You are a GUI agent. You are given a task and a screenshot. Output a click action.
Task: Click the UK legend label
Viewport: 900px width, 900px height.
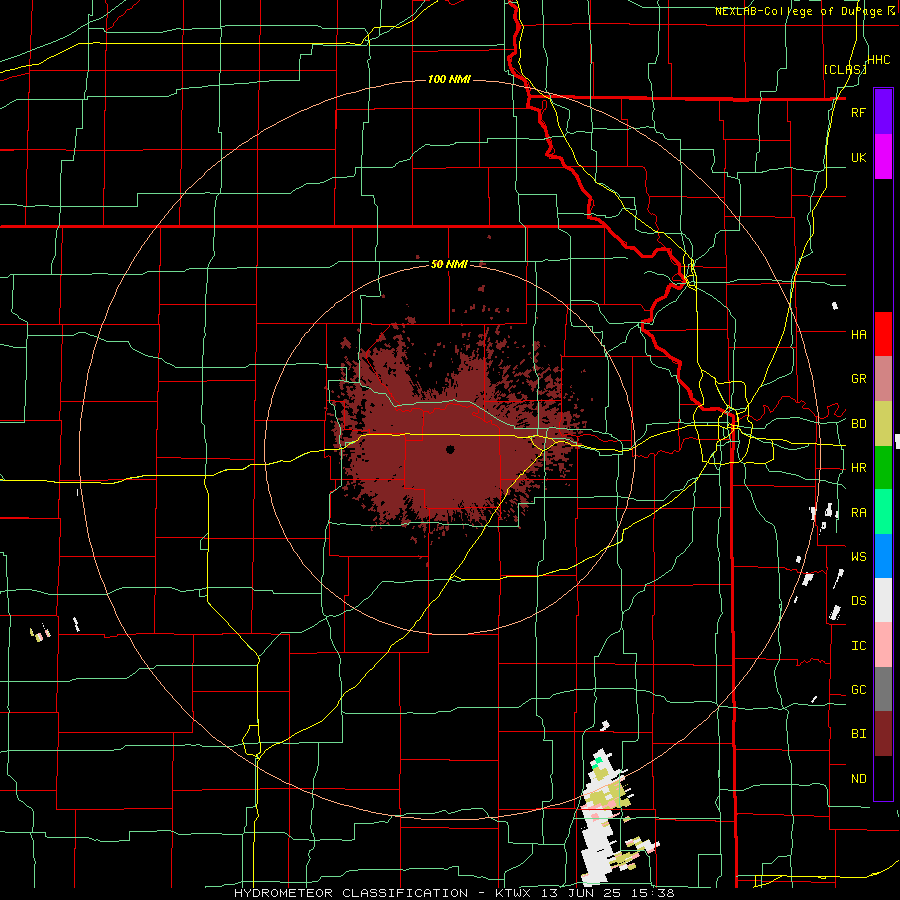pos(858,157)
